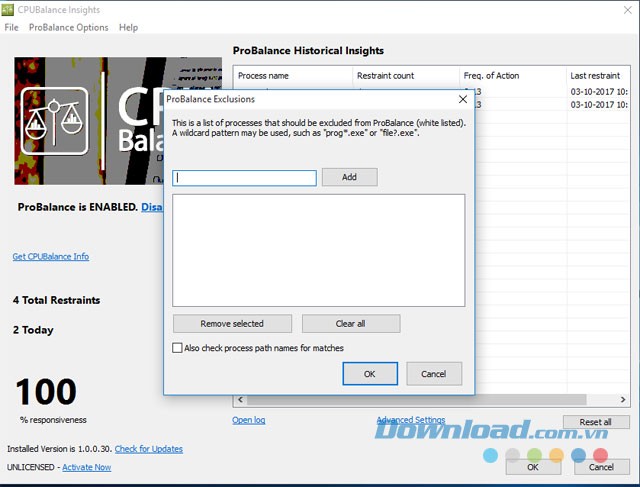This screenshot has width=640, height=487.
Task: Focus the process name input field
Action: click(x=245, y=178)
